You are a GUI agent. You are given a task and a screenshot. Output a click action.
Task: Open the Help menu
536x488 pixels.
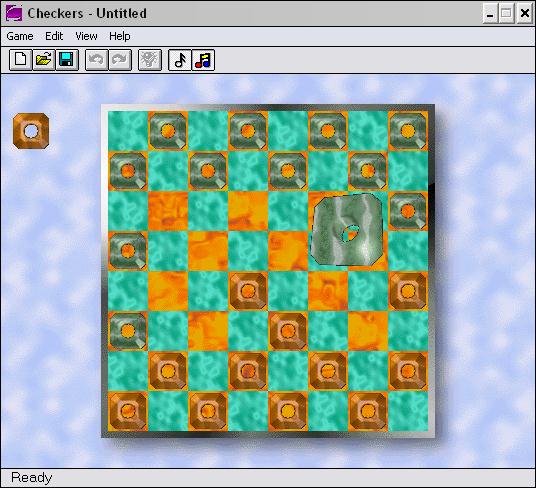120,36
